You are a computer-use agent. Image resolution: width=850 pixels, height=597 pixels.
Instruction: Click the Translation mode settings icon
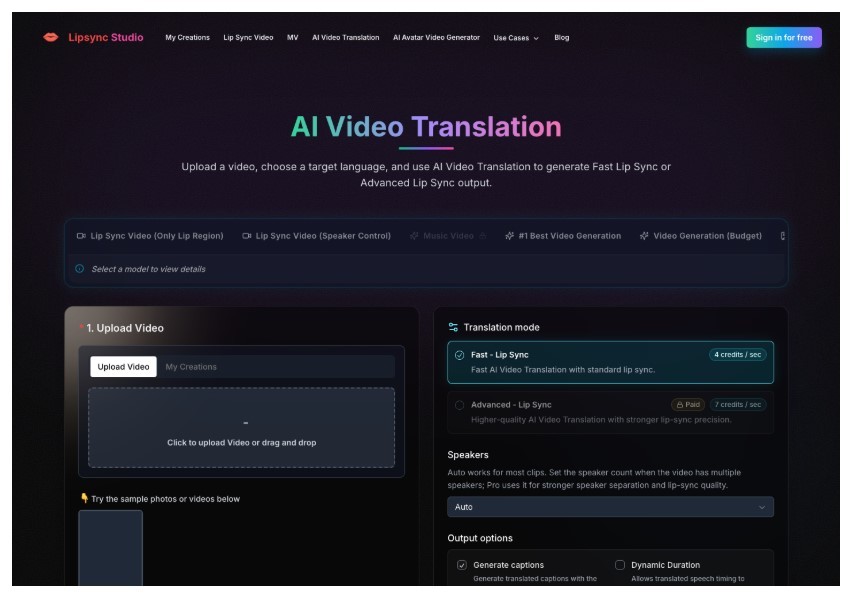pos(453,327)
